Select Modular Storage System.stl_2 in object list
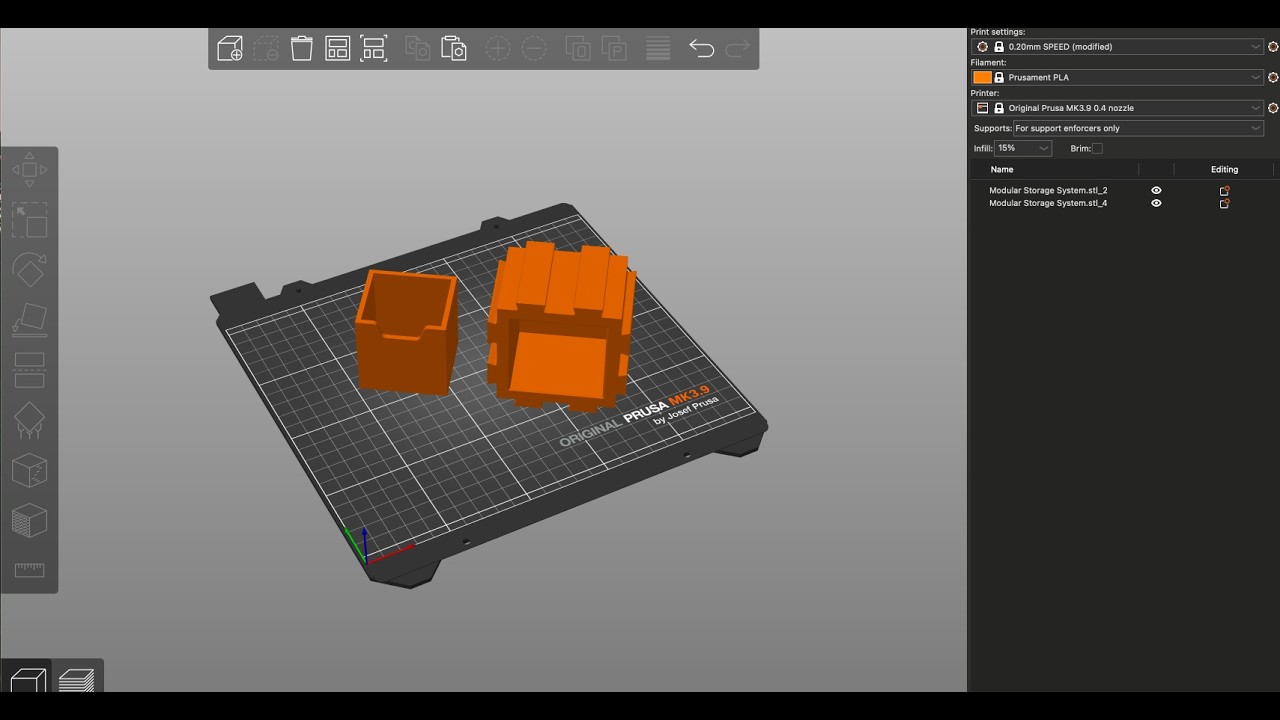The width and height of the screenshot is (1280, 720). 1048,190
